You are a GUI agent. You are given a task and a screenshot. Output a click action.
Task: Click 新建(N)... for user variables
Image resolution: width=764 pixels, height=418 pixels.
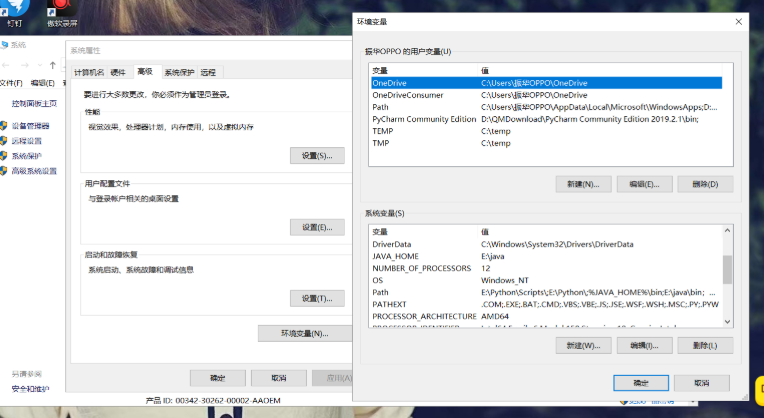[x=583, y=184]
